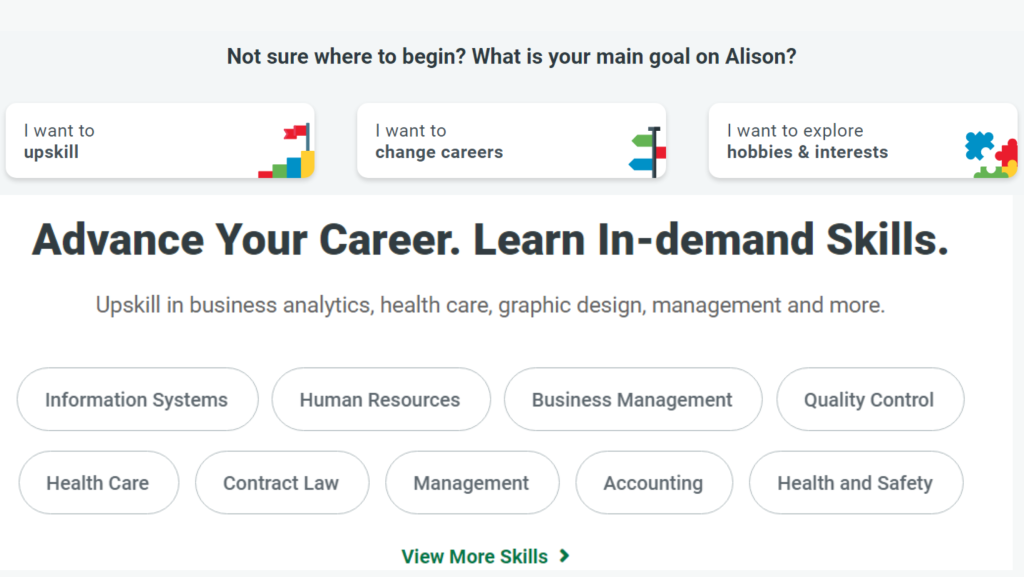Click the puzzle pieces hobbies icon
The image size is (1024, 577).
[x=991, y=155]
